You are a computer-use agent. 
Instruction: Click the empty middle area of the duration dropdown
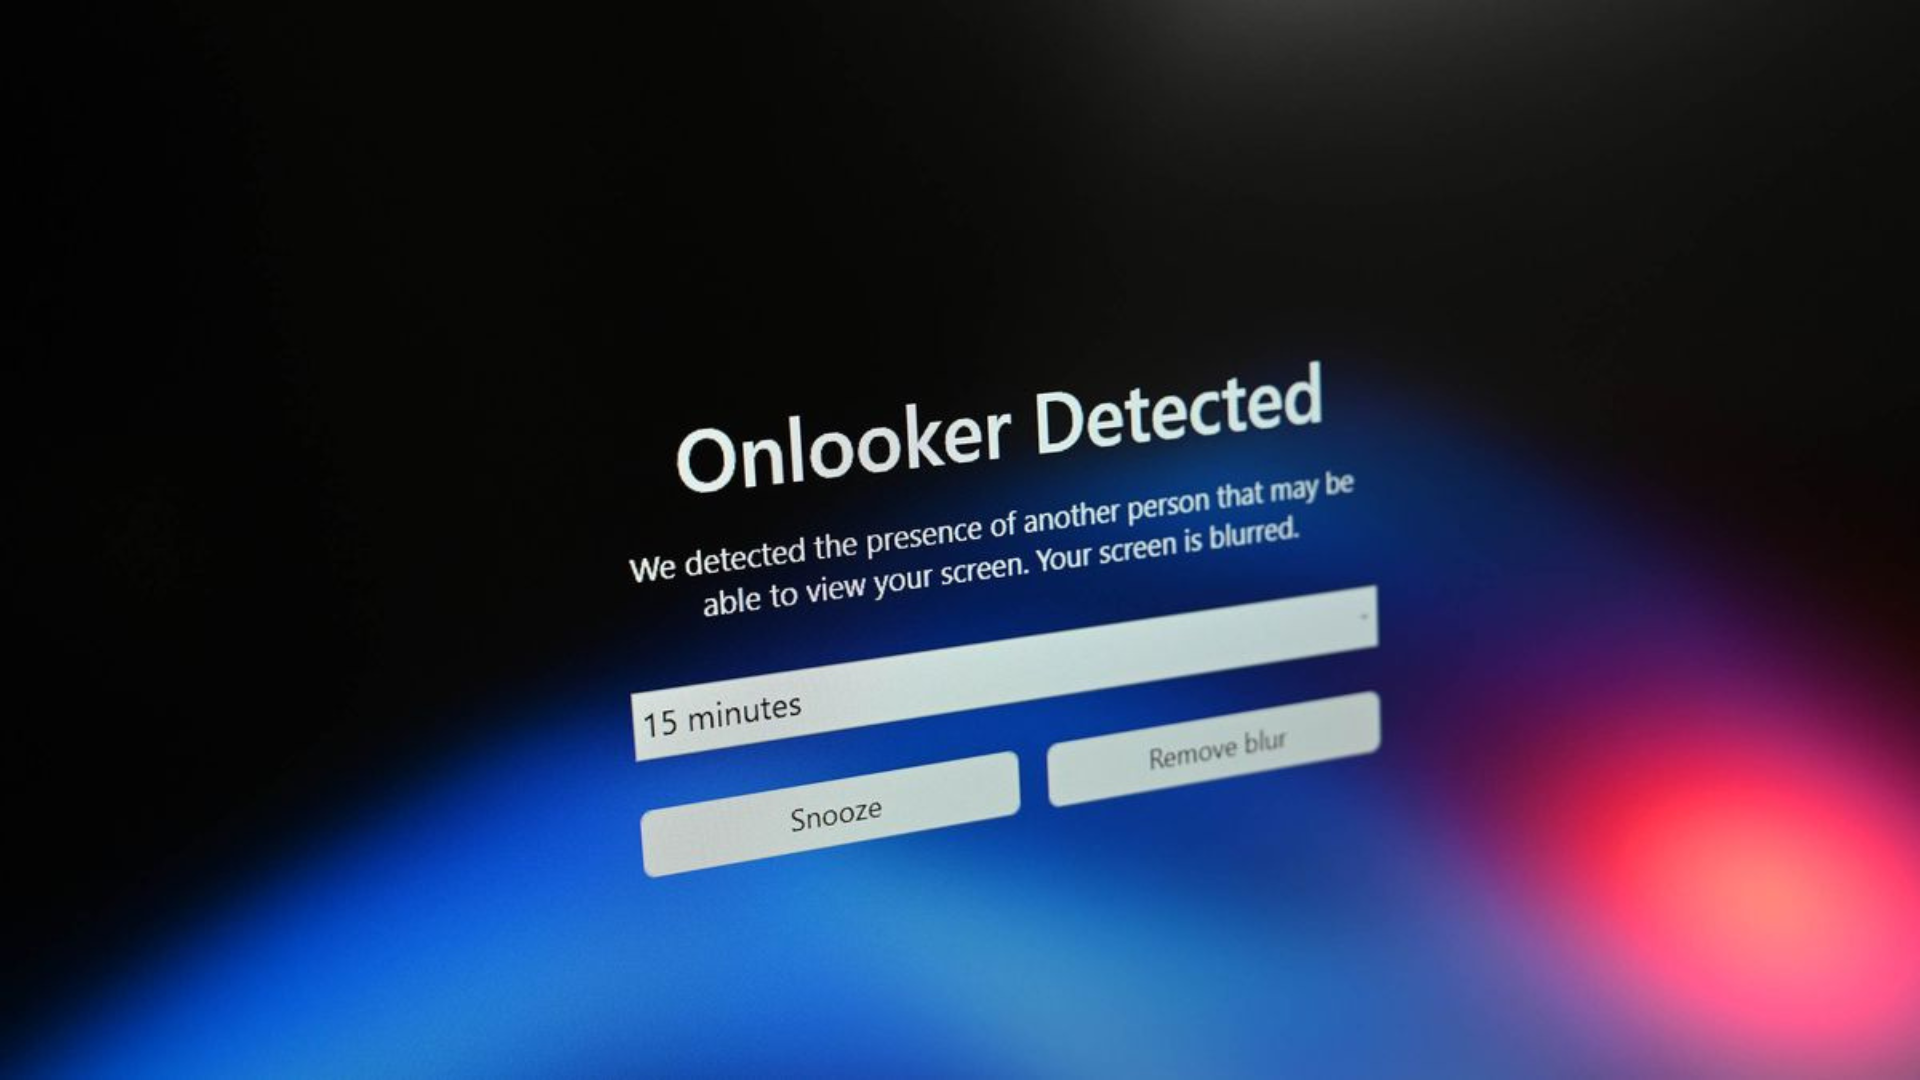(1050, 662)
